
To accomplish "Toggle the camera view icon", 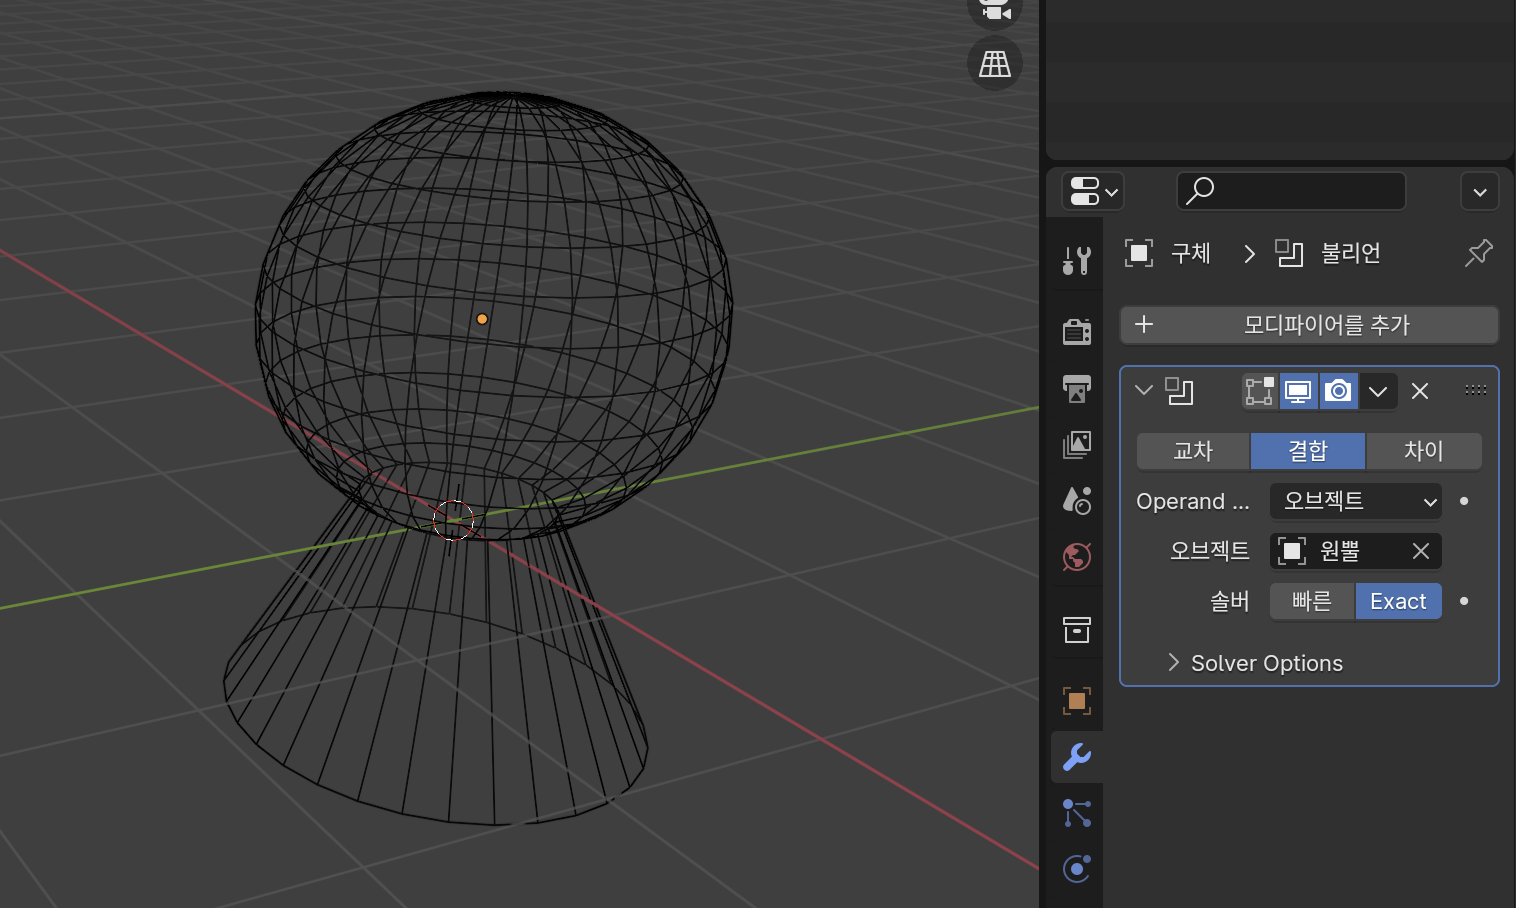I will pyautogui.click(x=994, y=10).
